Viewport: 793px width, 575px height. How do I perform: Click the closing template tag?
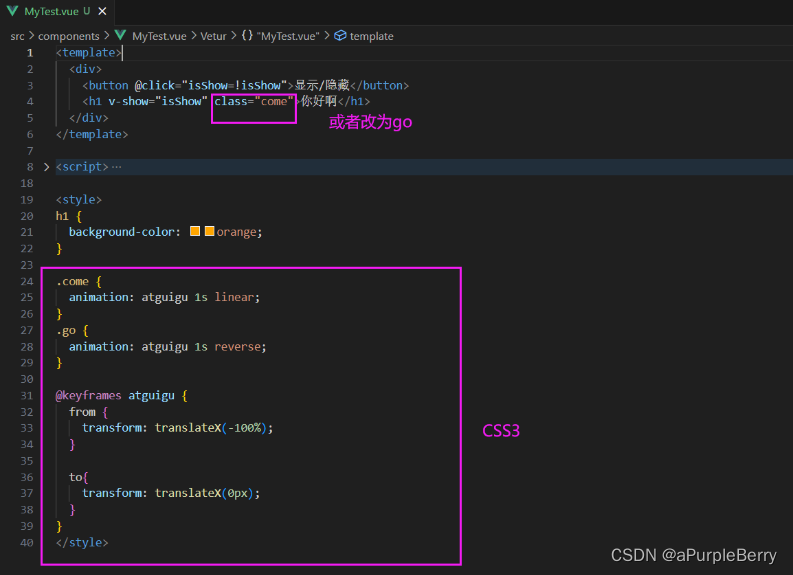coord(92,135)
